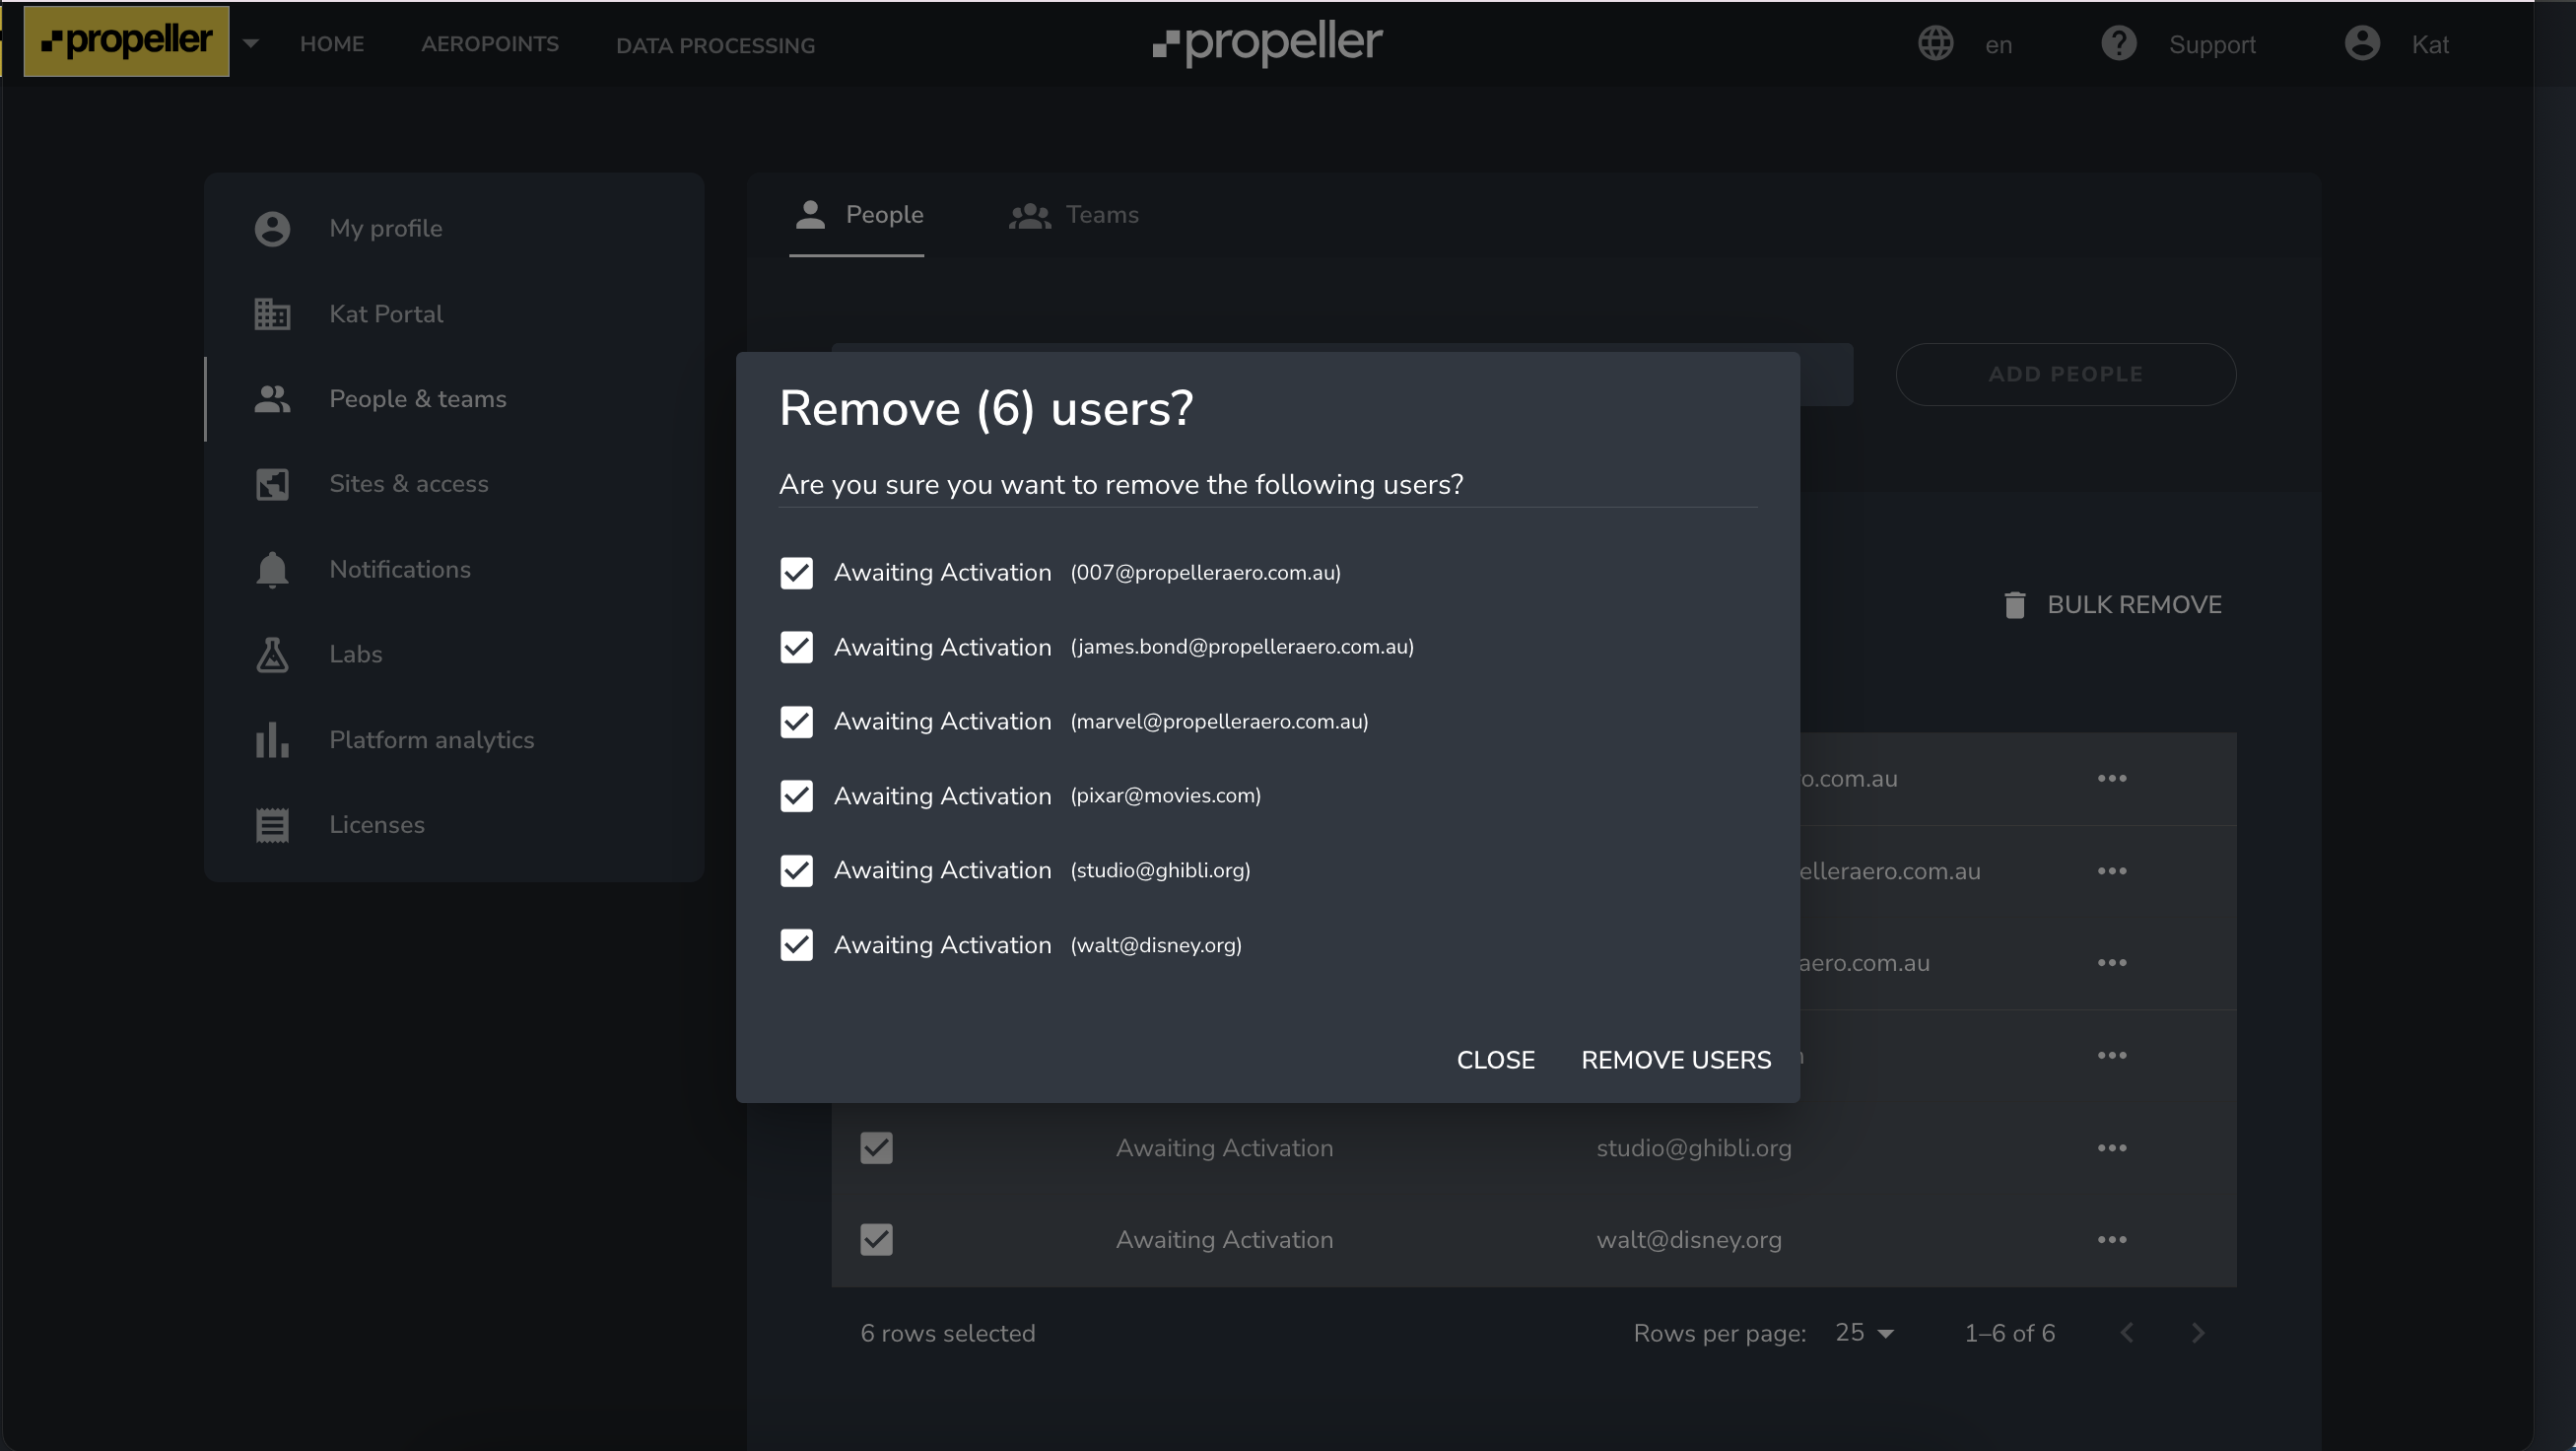Viewport: 2576px width, 1451px height.
Task: Uncheck walt@disney.org in the dialog
Action: tap(796, 945)
